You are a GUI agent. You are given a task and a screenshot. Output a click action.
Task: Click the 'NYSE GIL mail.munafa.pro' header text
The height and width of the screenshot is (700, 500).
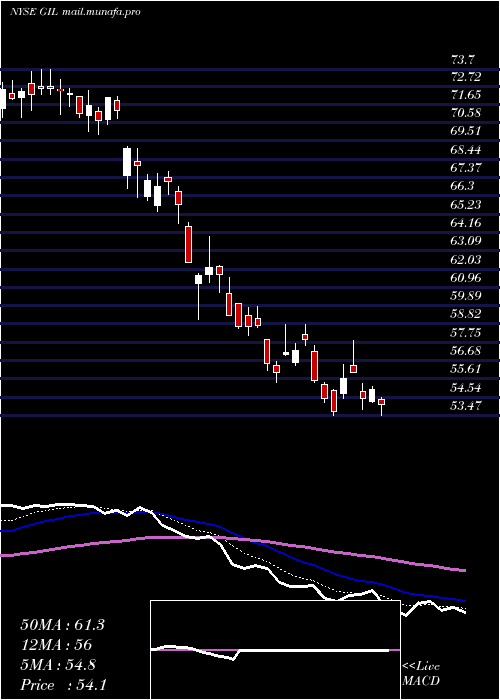tap(75, 12)
